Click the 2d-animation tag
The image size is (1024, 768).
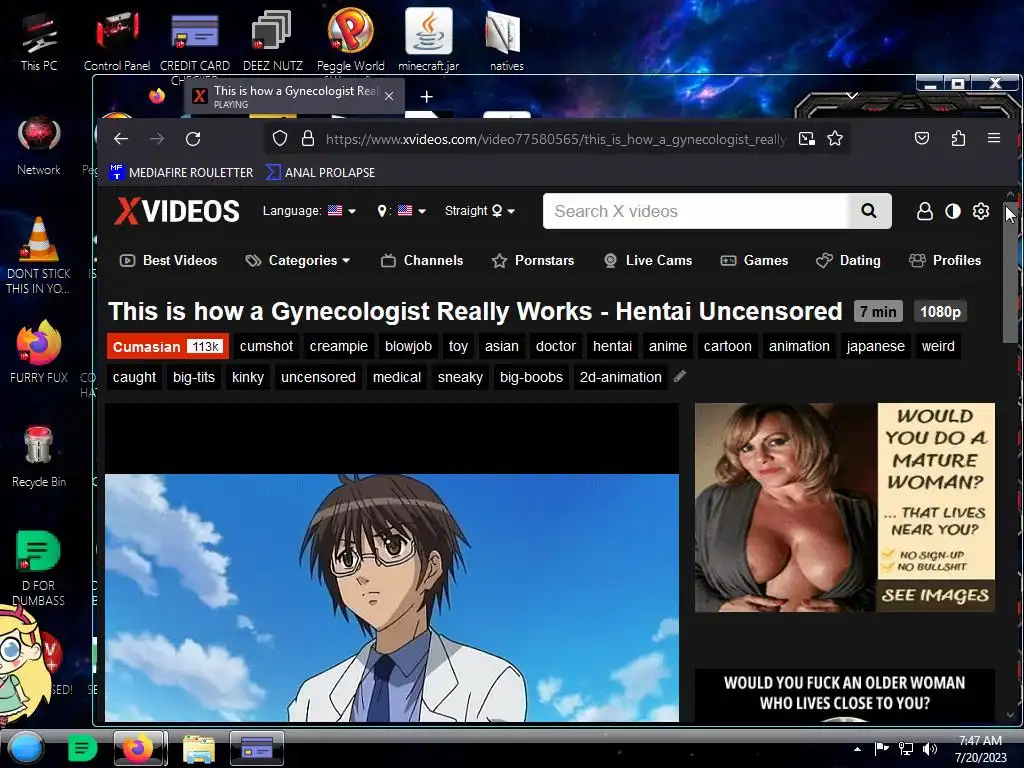(620, 377)
